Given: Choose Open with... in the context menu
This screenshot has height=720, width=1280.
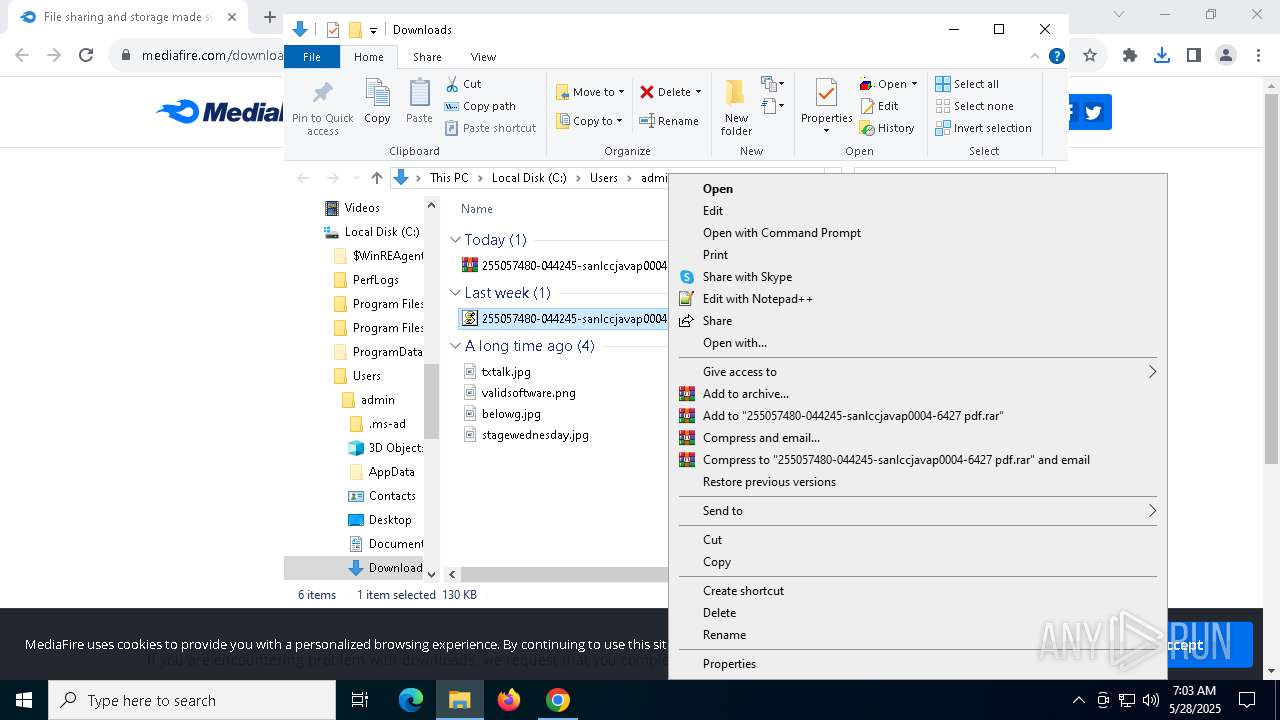Looking at the screenshot, I should pos(918,343).
